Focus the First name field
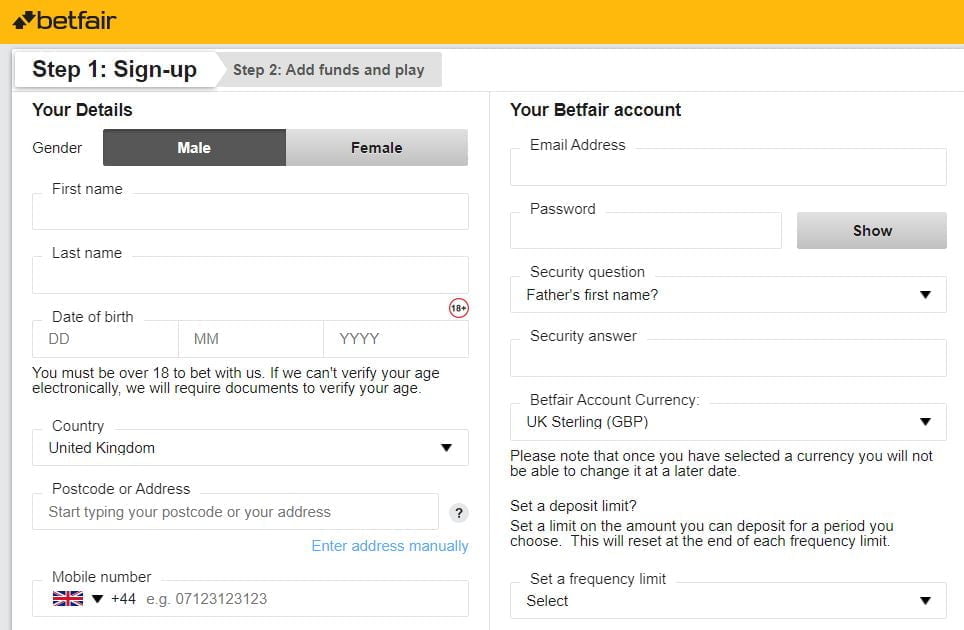 (250, 213)
